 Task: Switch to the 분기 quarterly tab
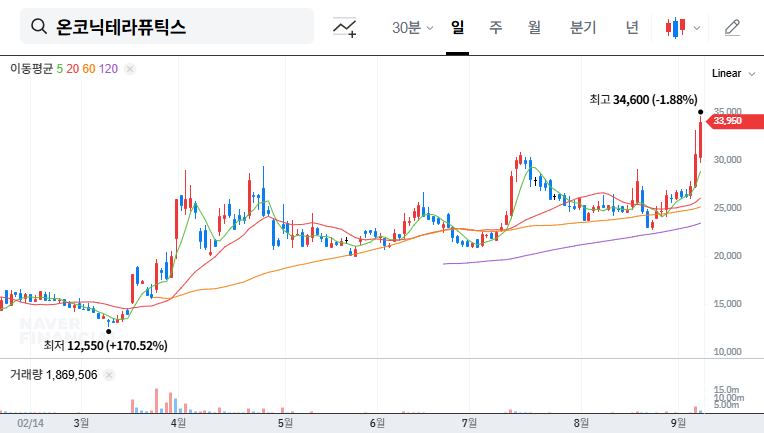[583, 27]
